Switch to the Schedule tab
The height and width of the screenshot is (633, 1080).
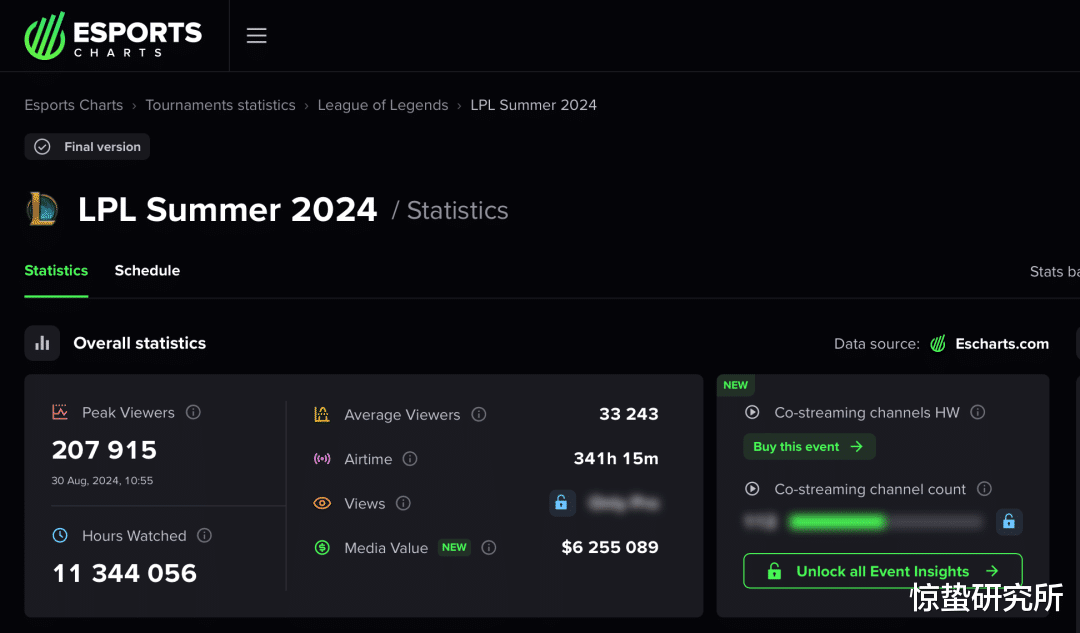(x=147, y=271)
